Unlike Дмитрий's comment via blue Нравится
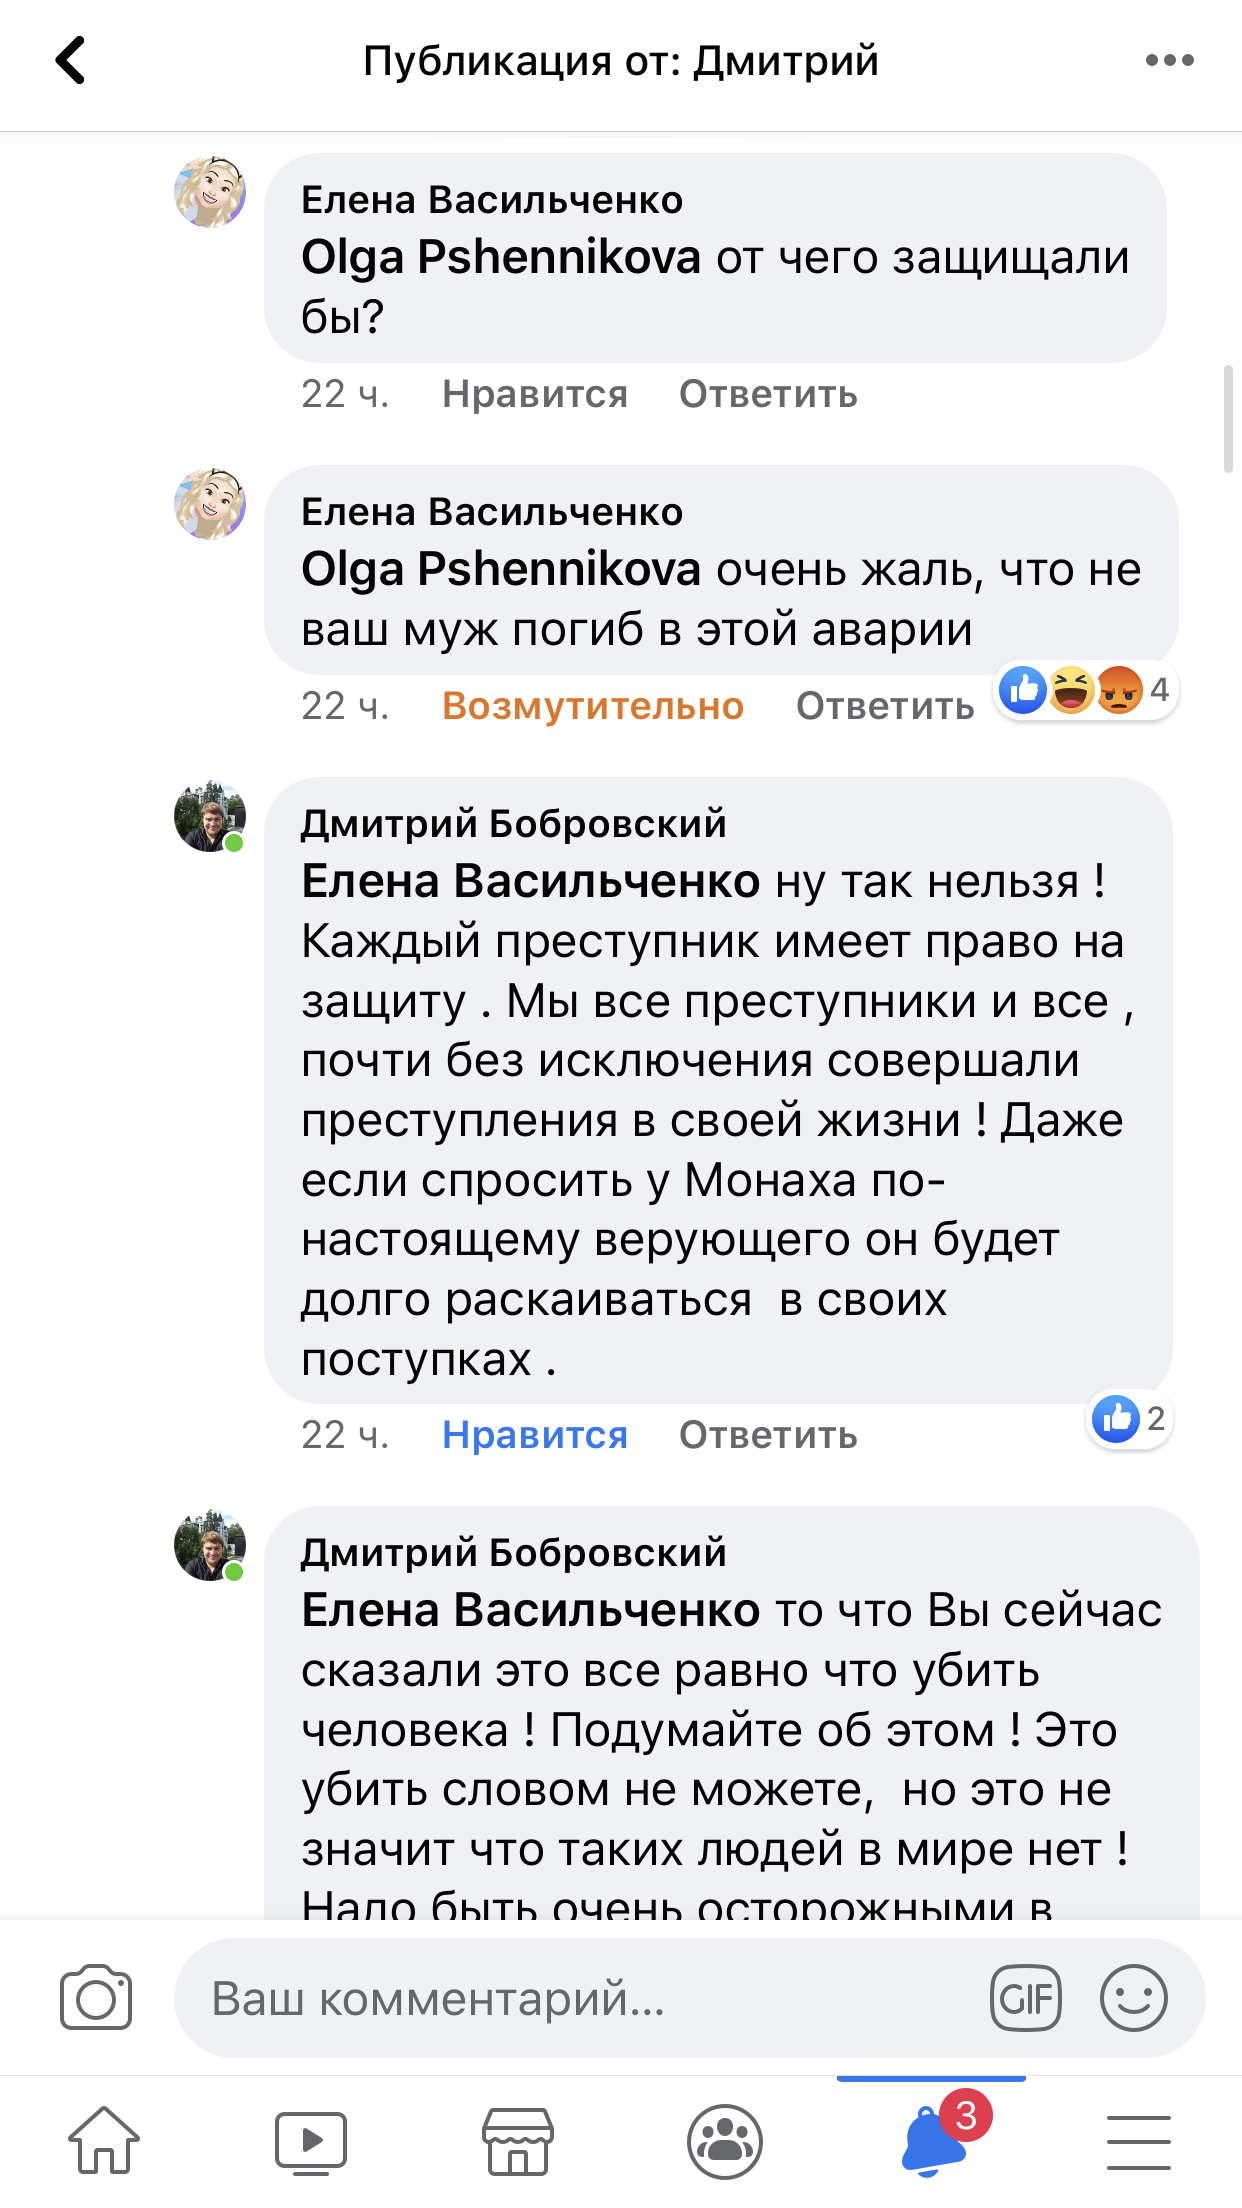 coord(535,1435)
